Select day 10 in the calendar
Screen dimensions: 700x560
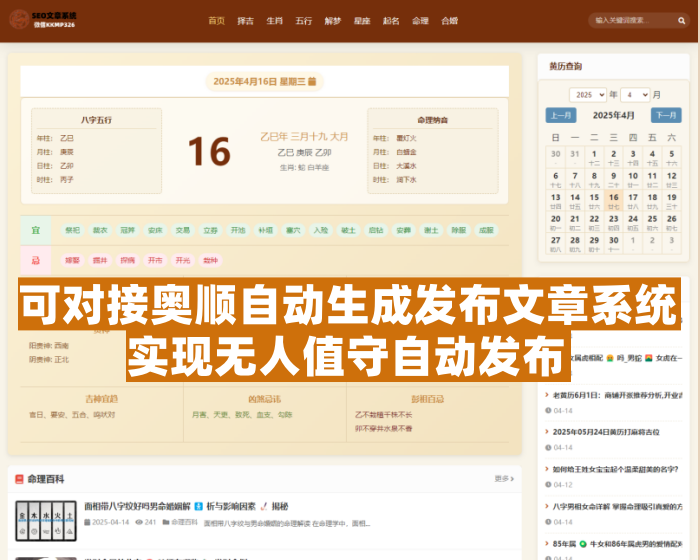point(633,179)
